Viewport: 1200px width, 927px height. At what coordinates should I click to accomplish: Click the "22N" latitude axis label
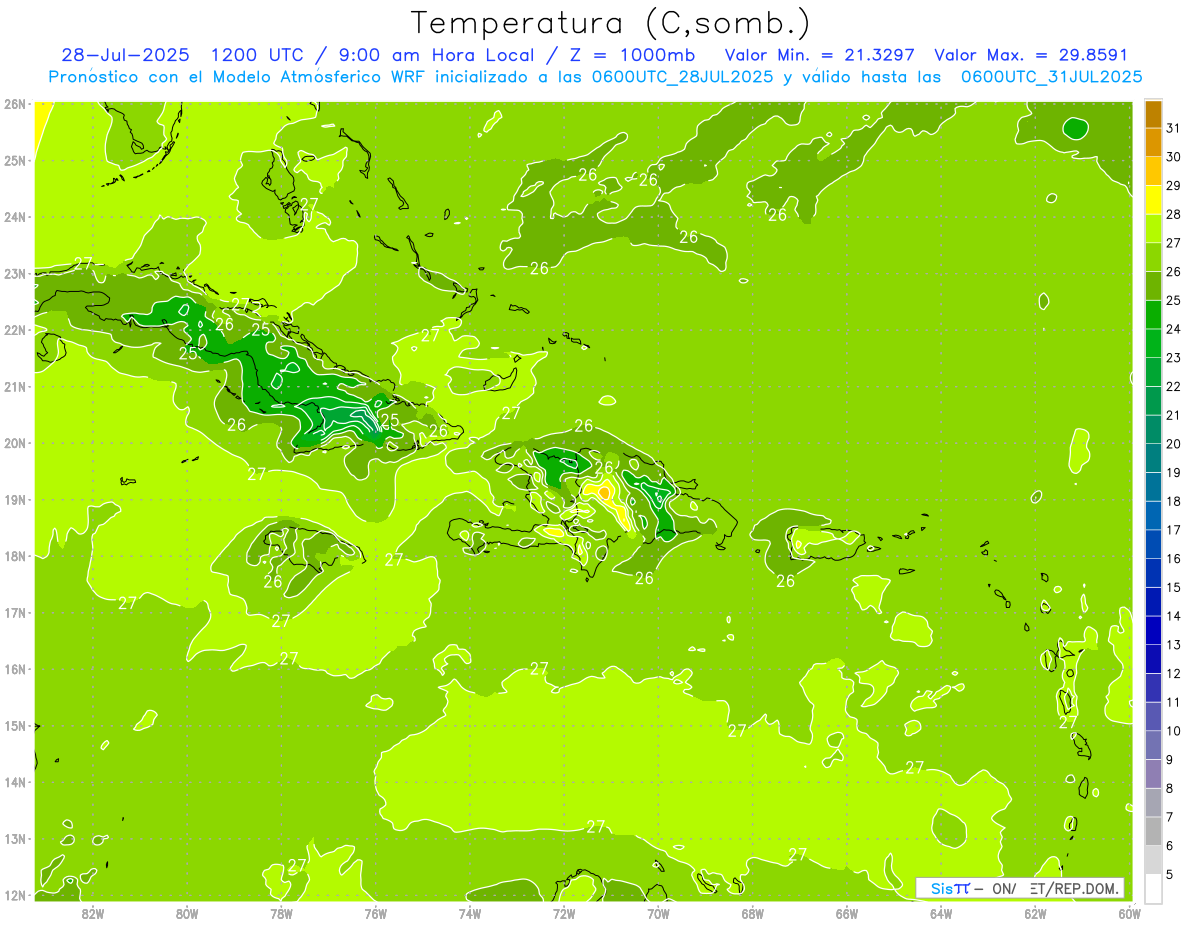[x=14, y=330]
